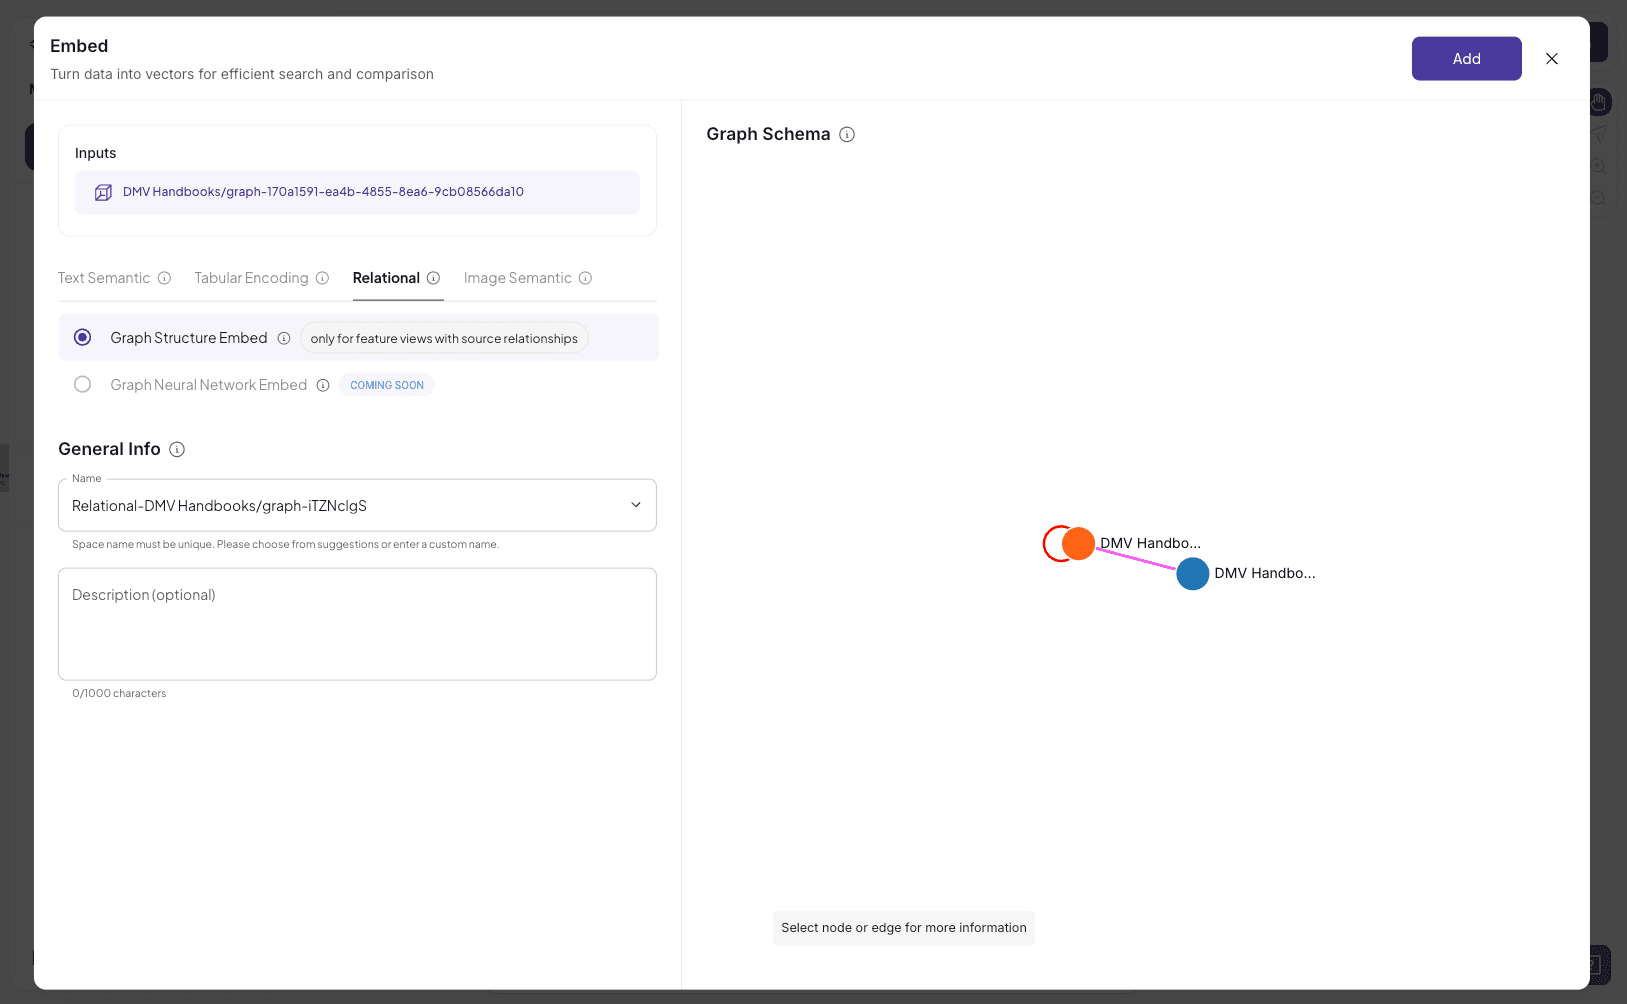Click the info icon next to Relational
Screen dimensions: 1627x1004
coord(434,278)
